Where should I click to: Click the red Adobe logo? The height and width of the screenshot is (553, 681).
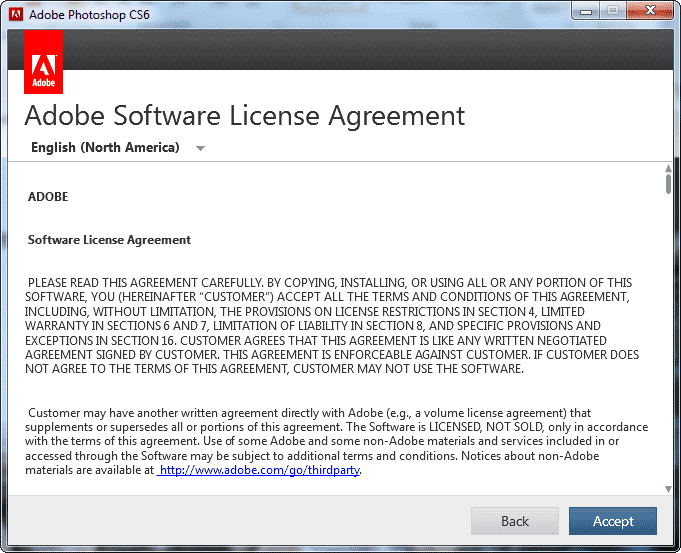(x=43, y=62)
